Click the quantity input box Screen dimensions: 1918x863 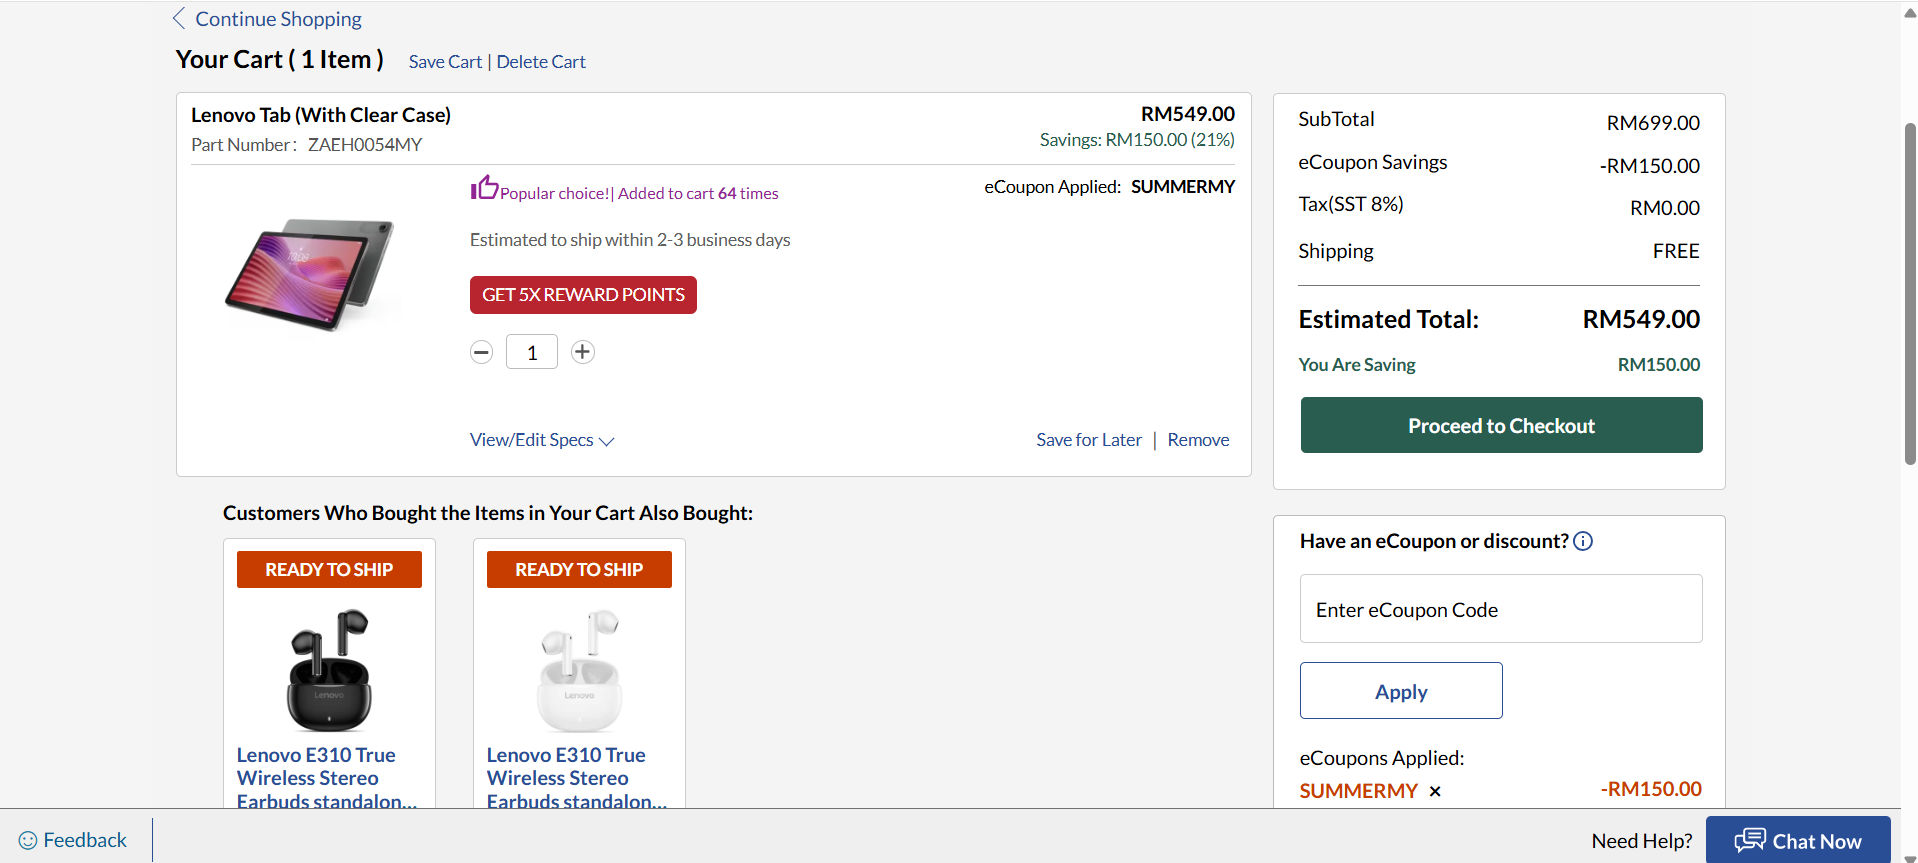[531, 352]
